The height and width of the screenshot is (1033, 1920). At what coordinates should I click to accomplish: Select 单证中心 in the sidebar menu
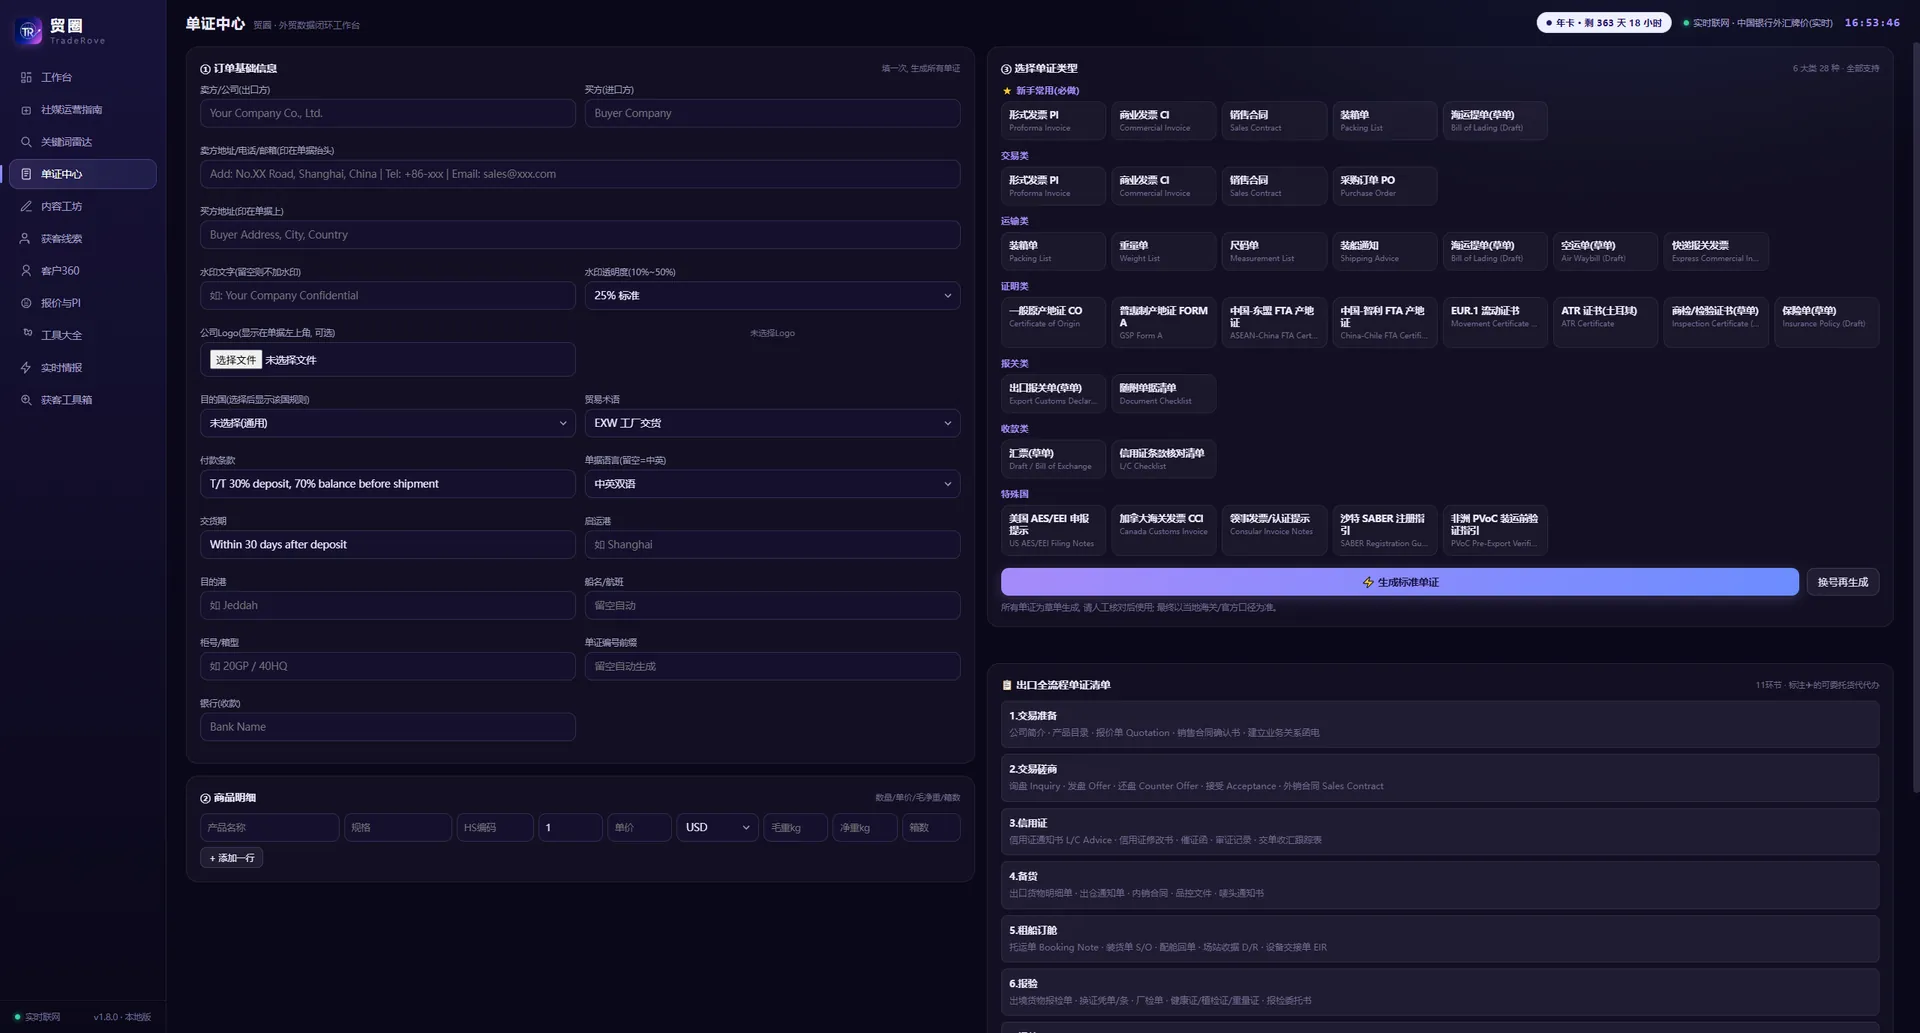[83, 174]
